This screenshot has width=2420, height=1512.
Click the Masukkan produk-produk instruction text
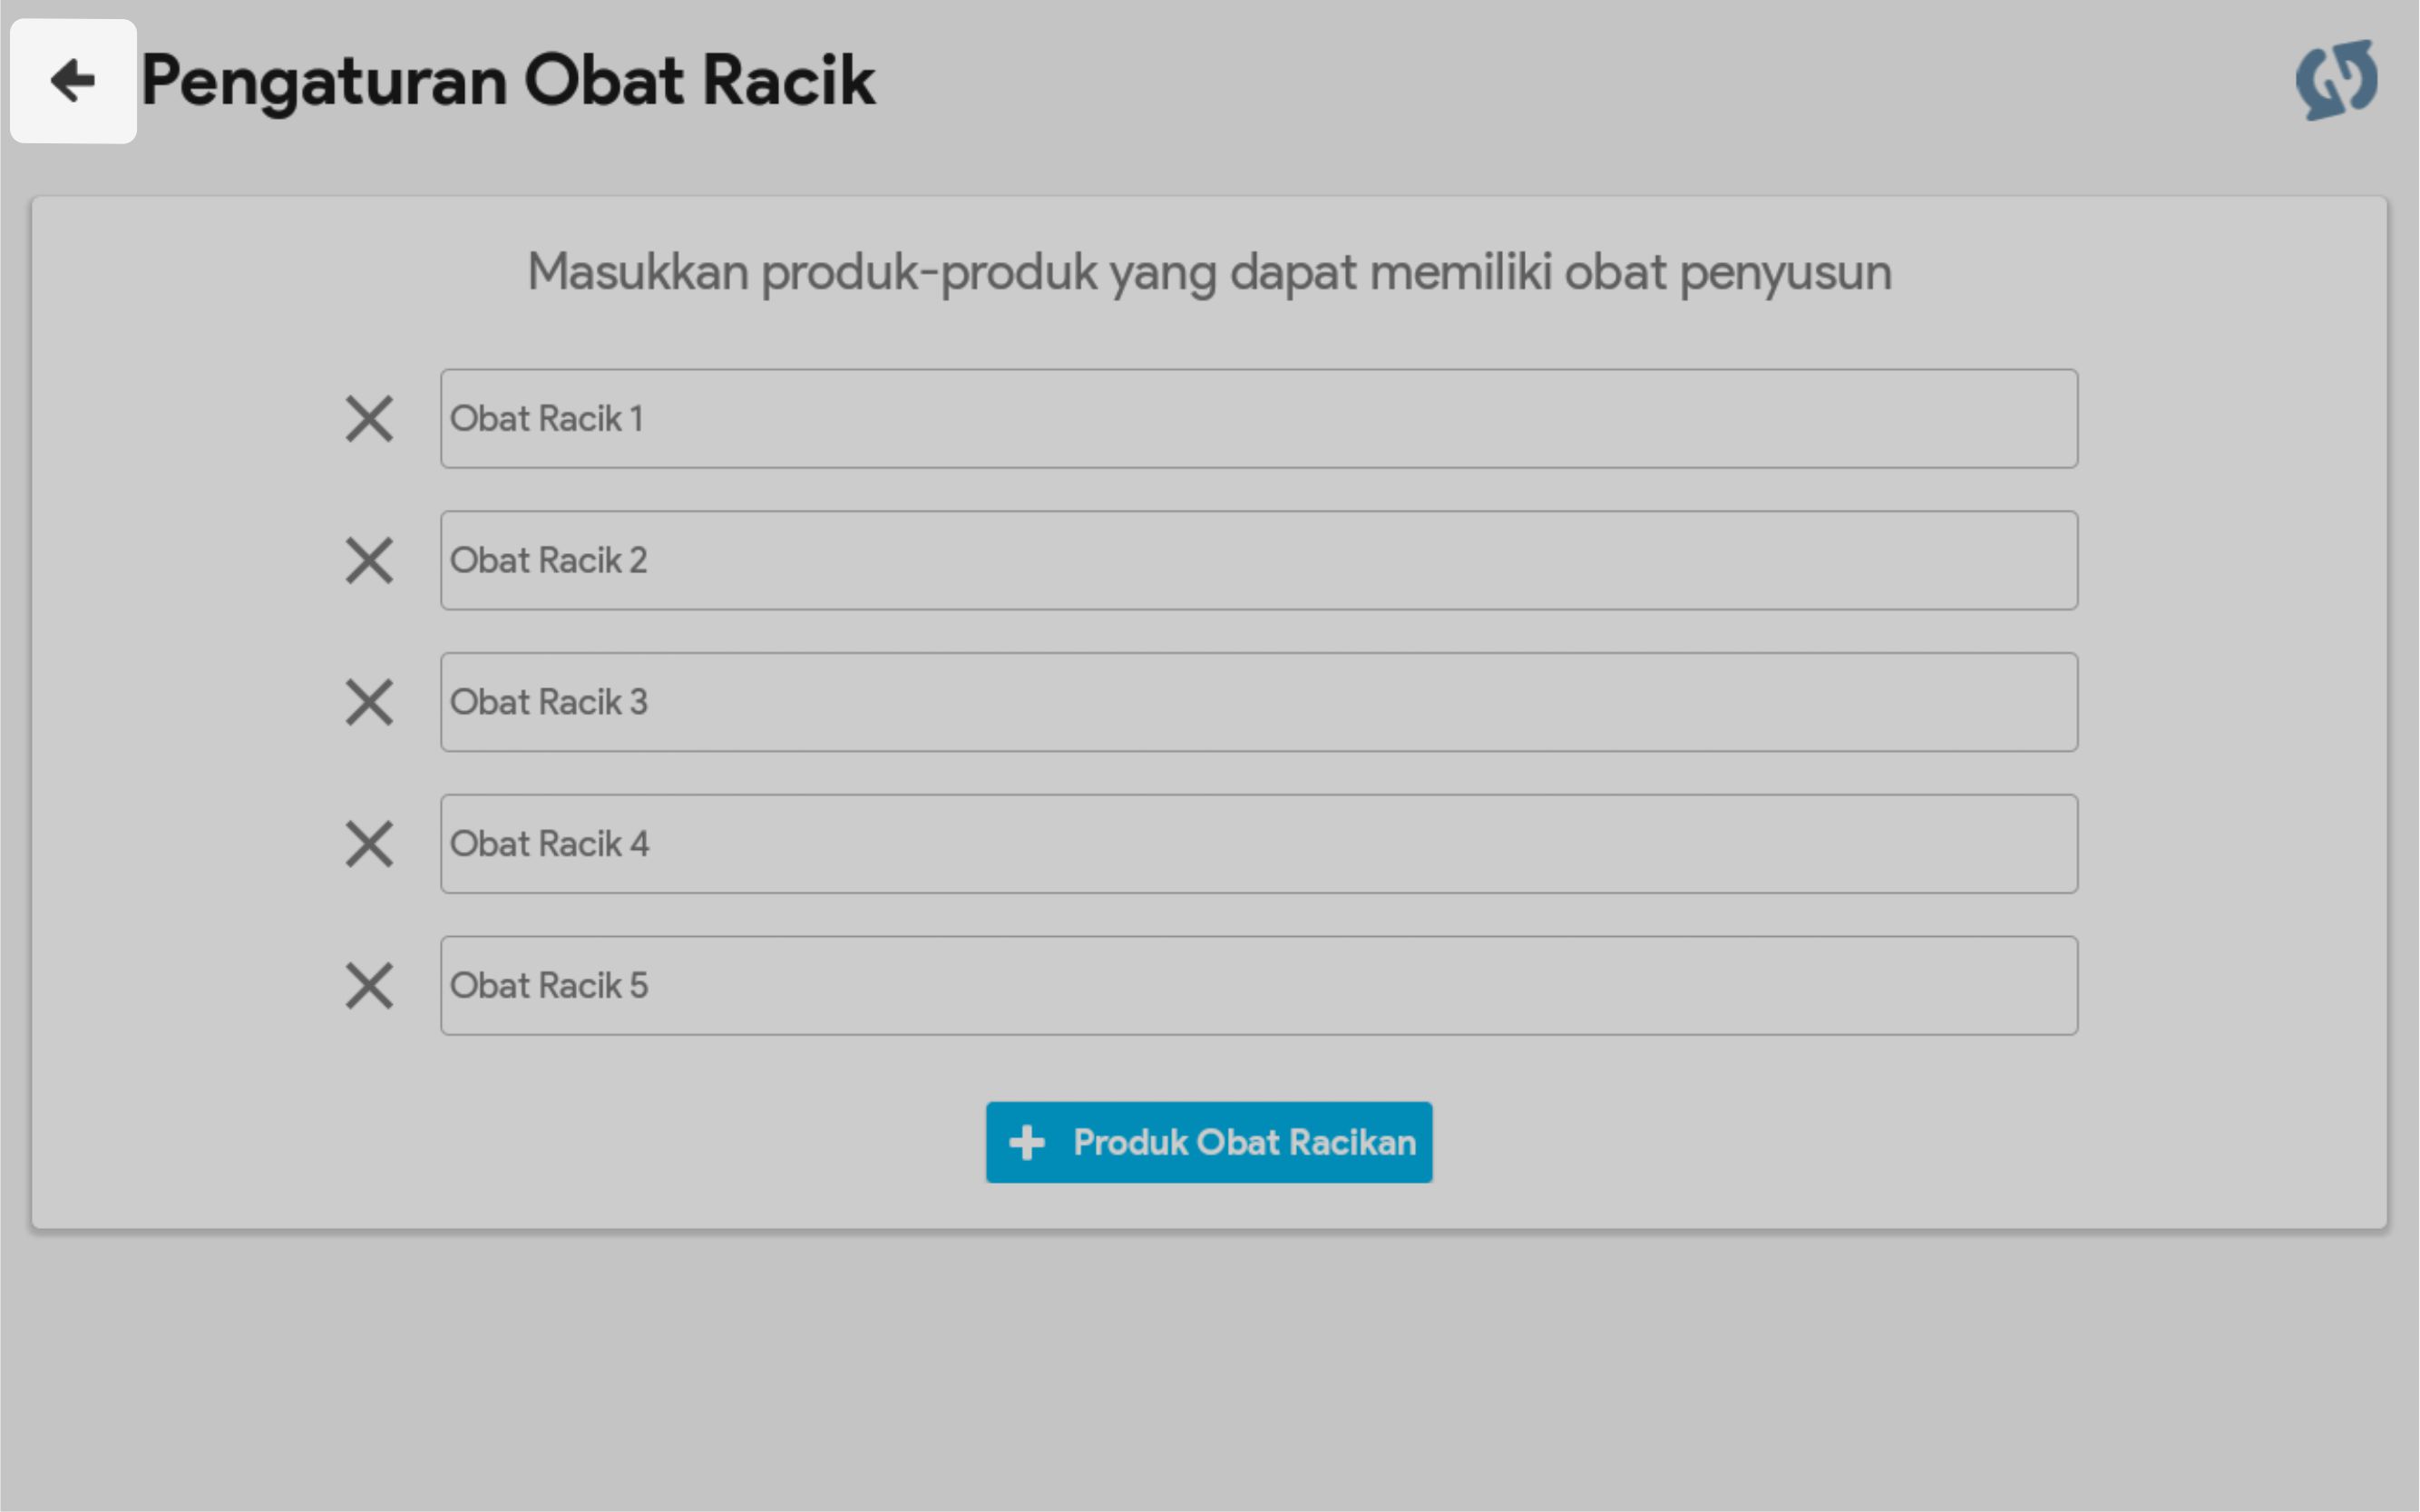click(1209, 272)
